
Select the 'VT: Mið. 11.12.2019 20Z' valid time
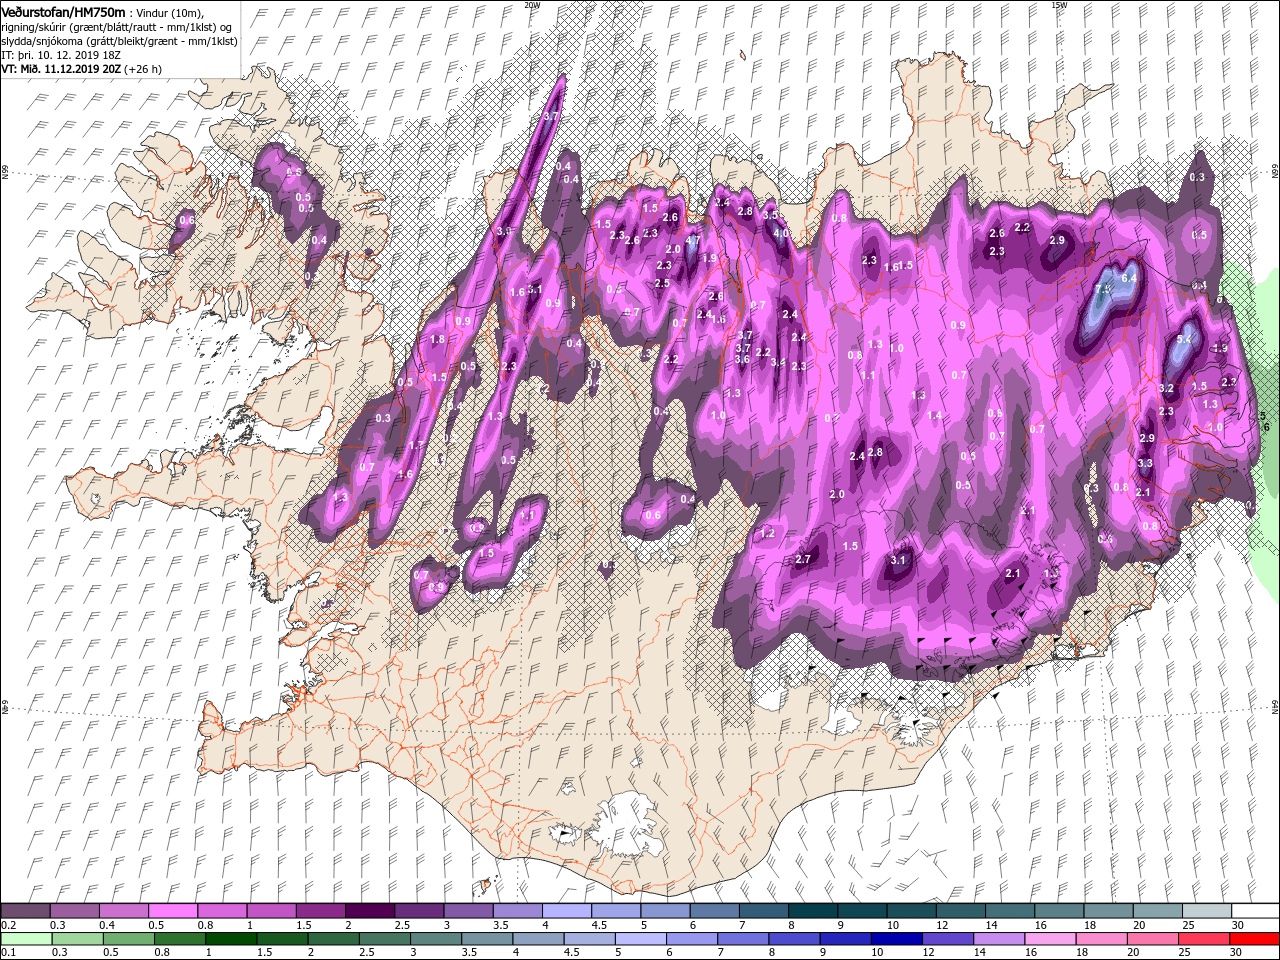point(61,69)
